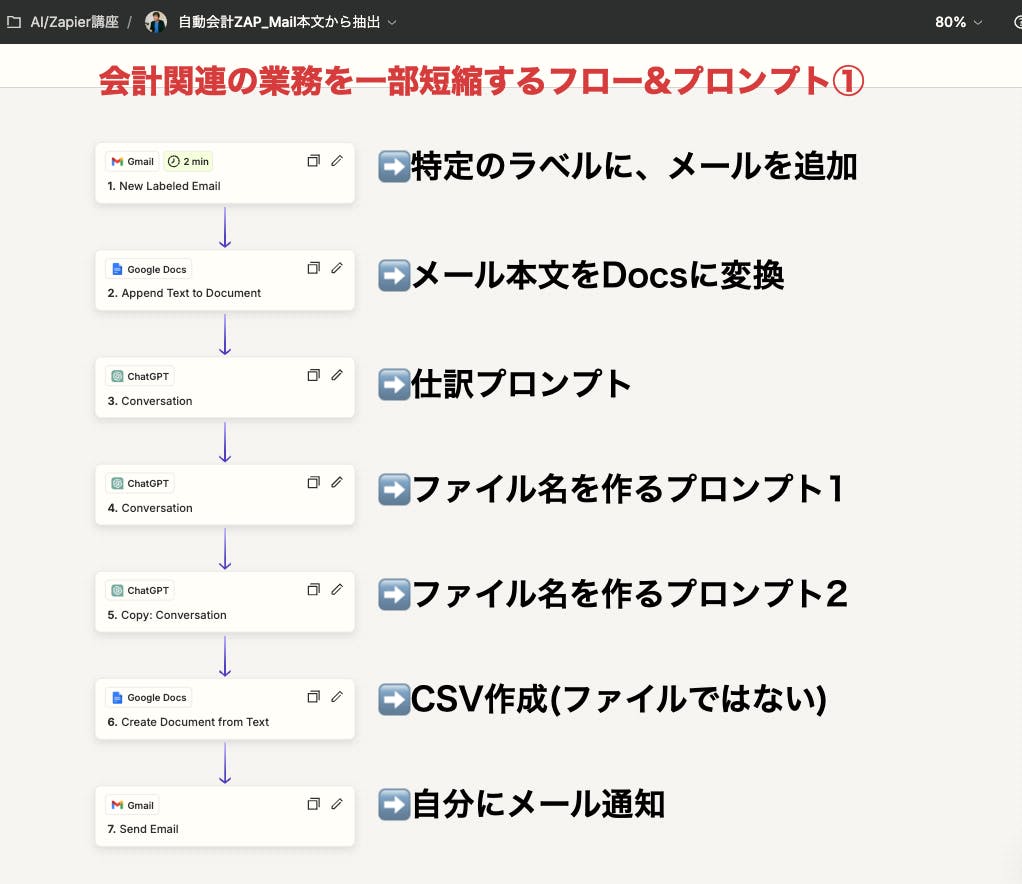Viewport: 1022px width, 884px height.
Task: Duplicate the Append Text to Document step
Action: (313, 268)
